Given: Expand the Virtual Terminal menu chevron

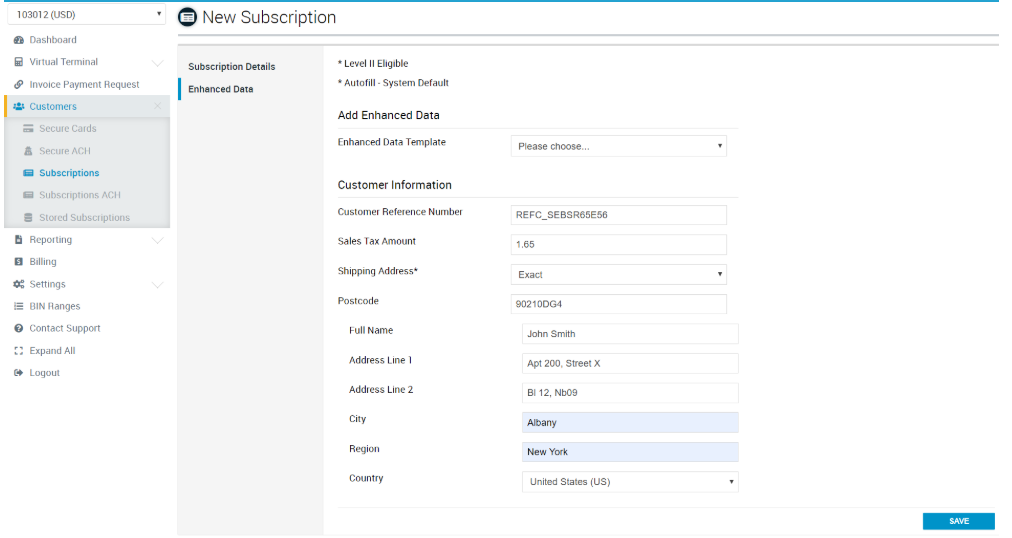Looking at the screenshot, I should [157, 63].
